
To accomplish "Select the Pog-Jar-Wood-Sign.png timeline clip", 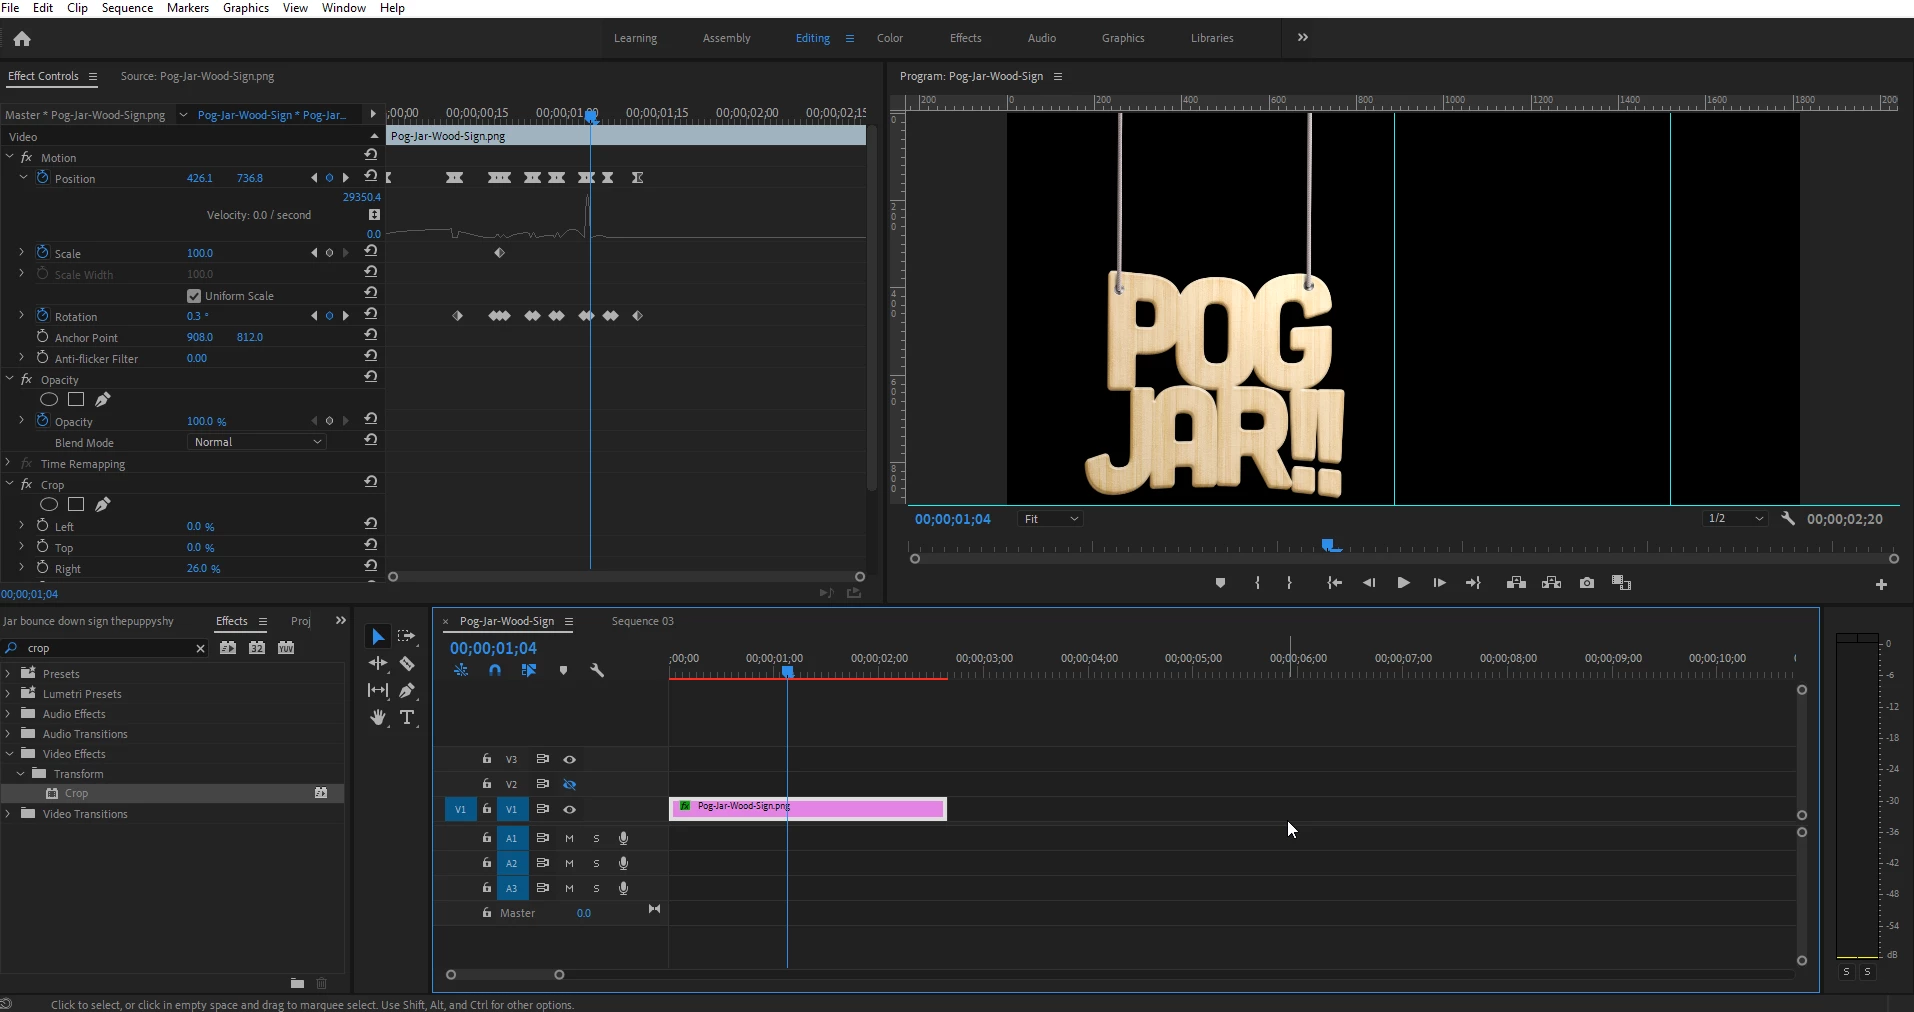I will coord(808,808).
